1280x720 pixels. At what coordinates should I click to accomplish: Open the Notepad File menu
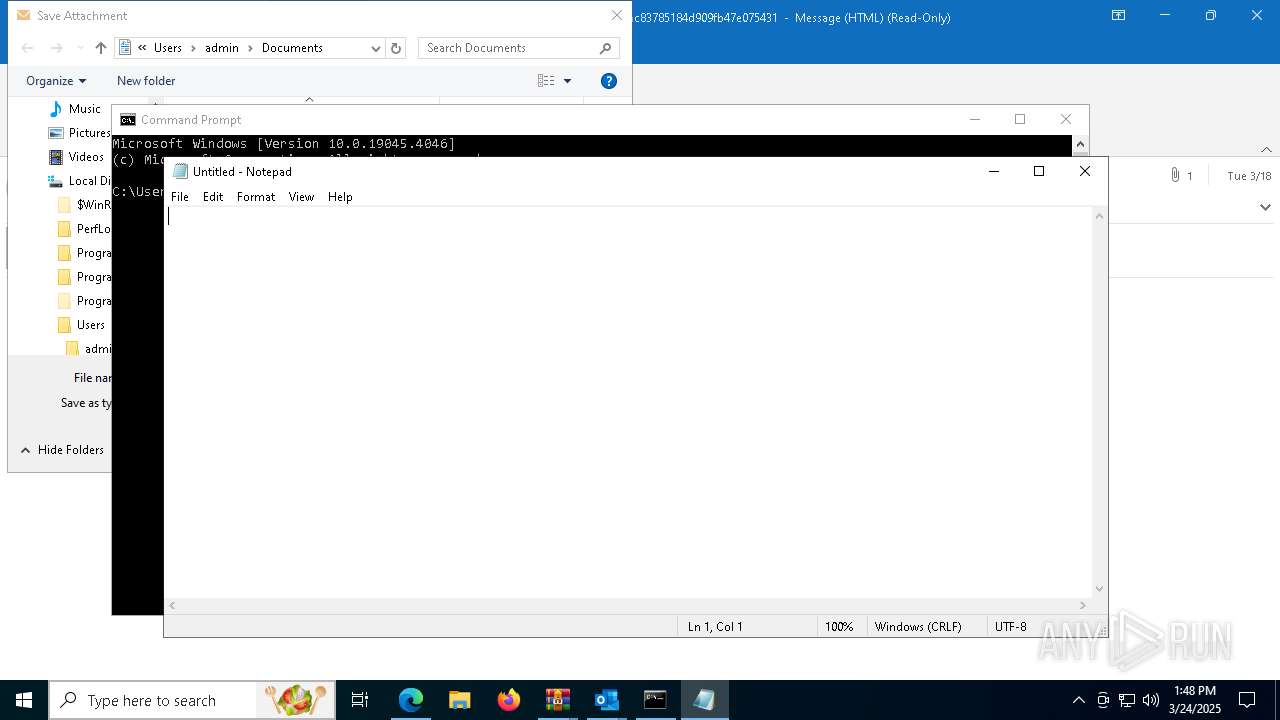[x=180, y=197]
